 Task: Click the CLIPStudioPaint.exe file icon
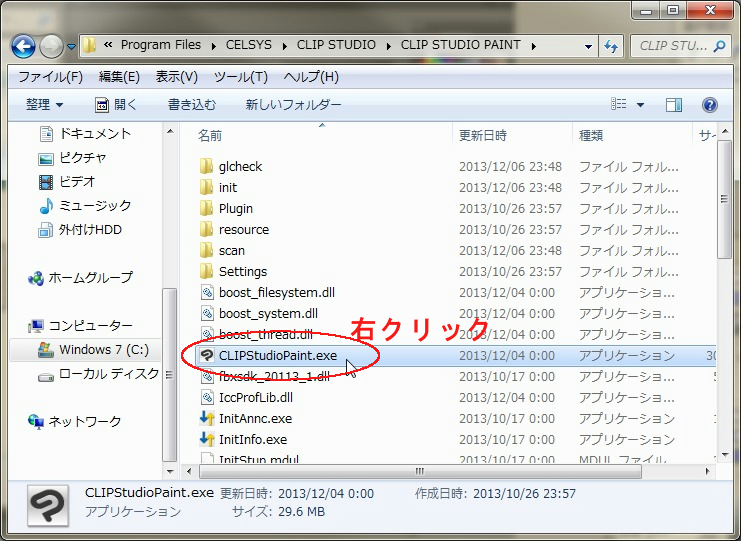click(207, 355)
